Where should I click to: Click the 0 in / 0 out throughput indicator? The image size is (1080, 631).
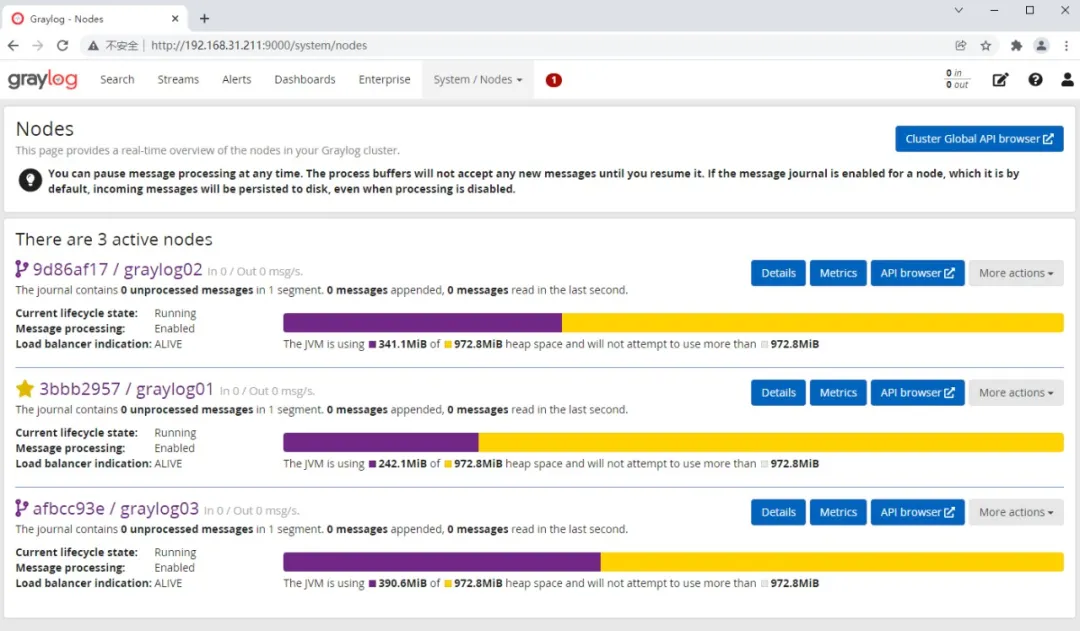(x=957, y=79)
